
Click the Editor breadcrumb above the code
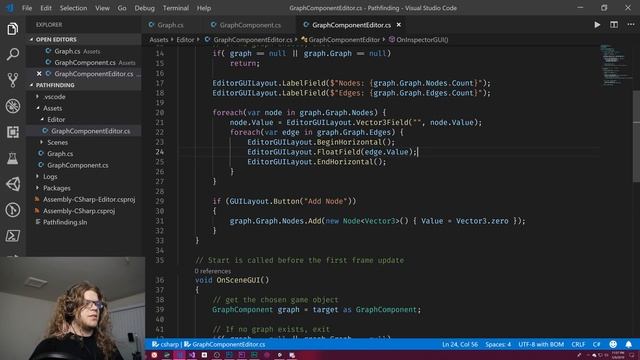pyautogui.click(x=185, y=40)
